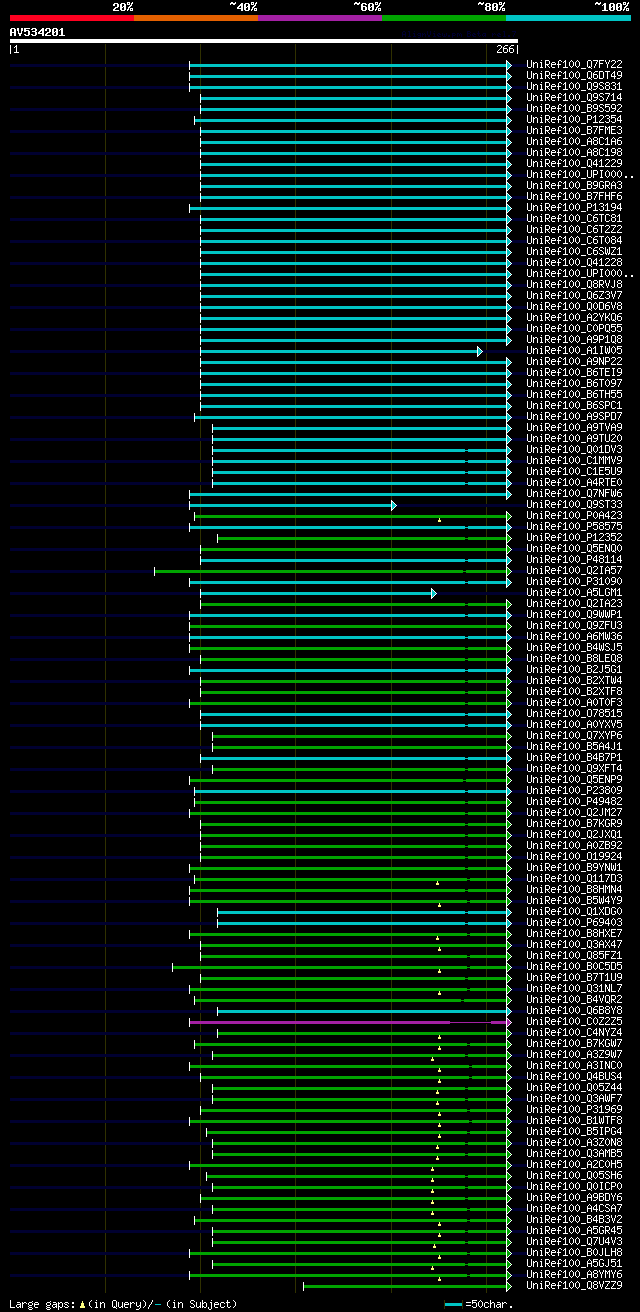Click the UniRef100_P58575 label
The height and width of the screenshot is (1312, 640).
coord(575,526)
